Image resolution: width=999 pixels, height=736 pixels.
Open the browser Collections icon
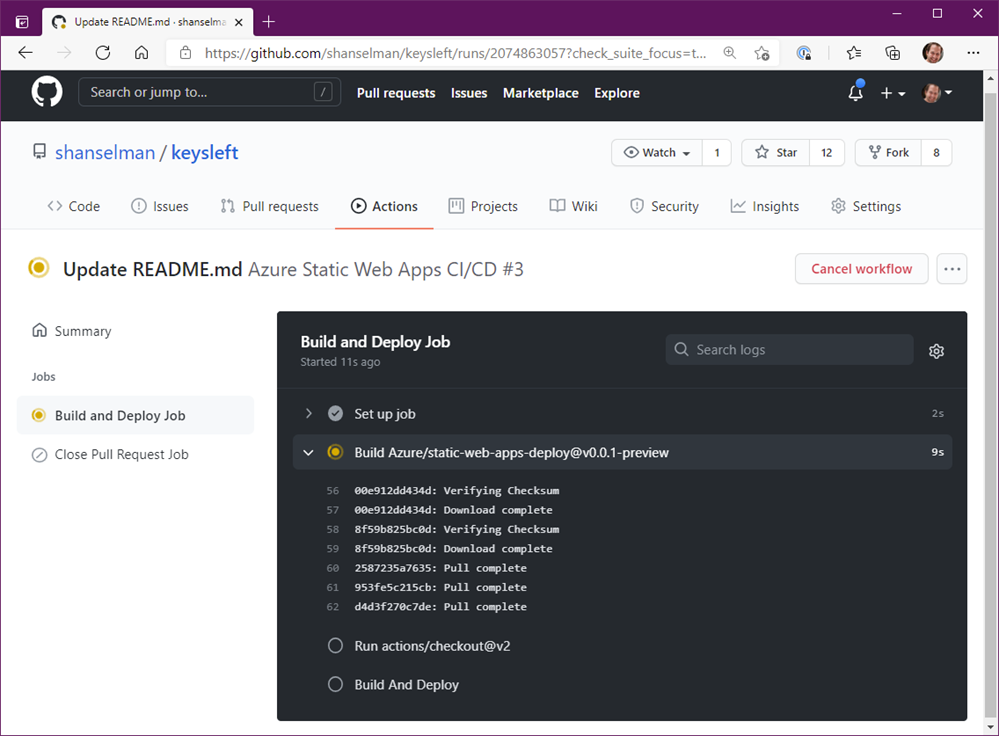point(893,53)
